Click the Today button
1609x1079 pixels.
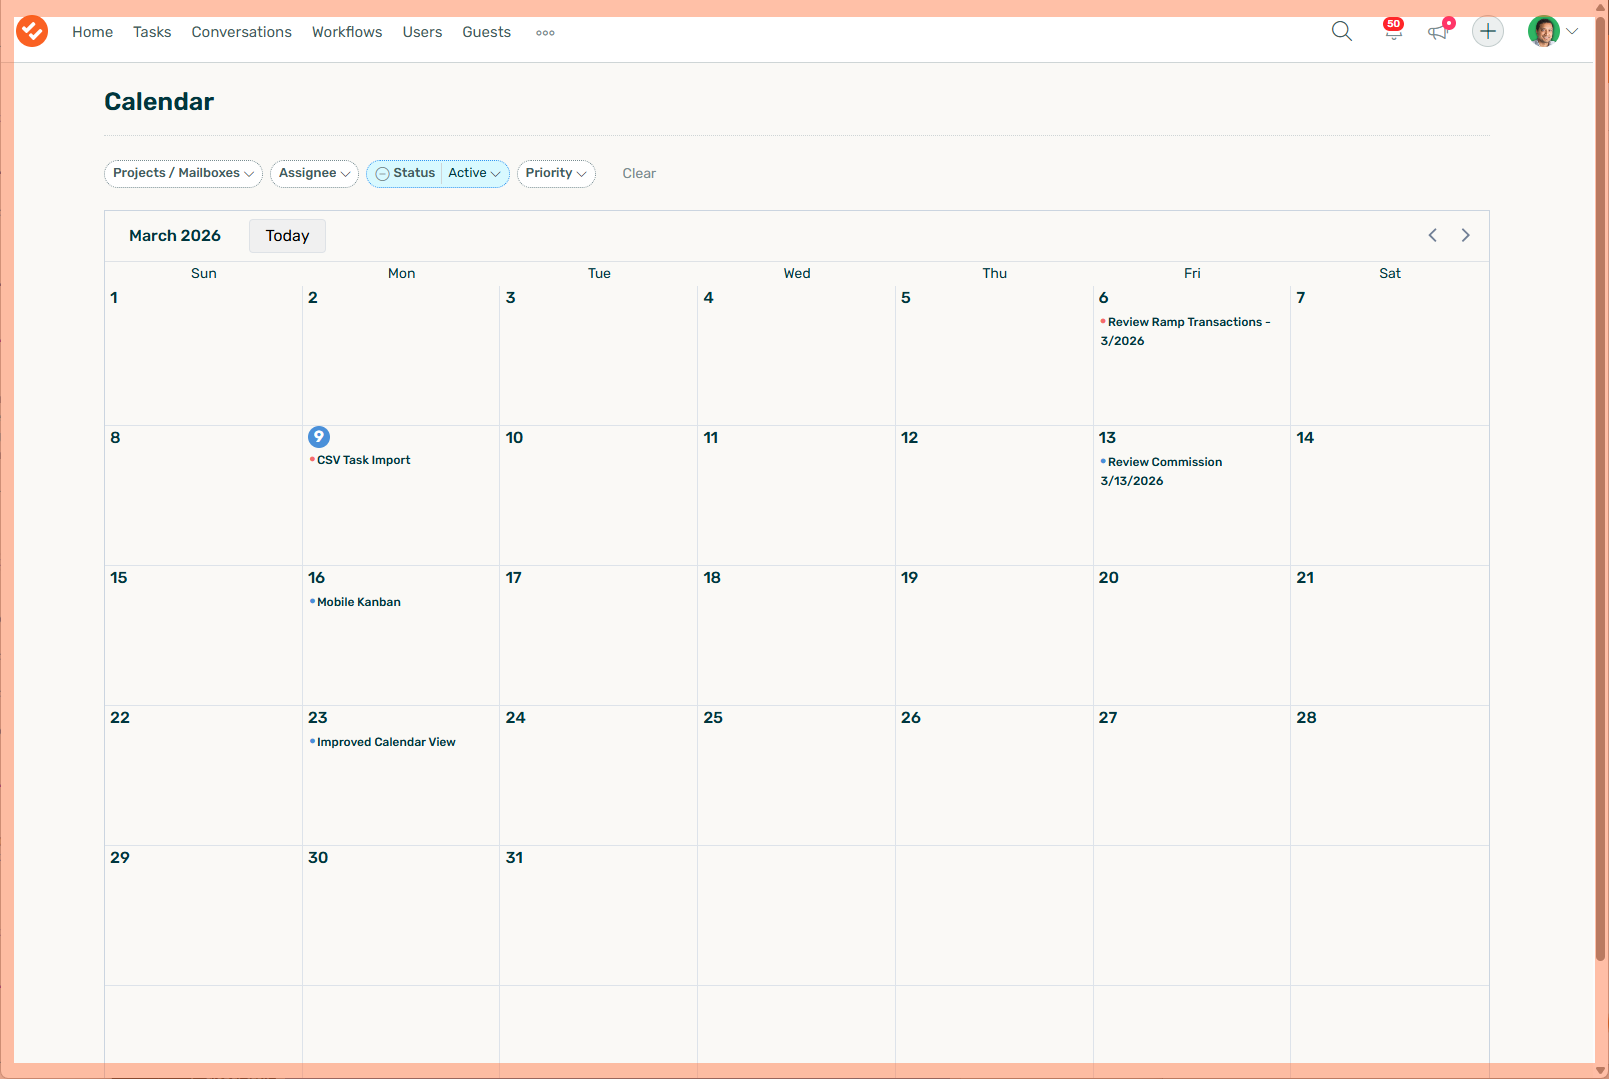click(x=287, y=236)
